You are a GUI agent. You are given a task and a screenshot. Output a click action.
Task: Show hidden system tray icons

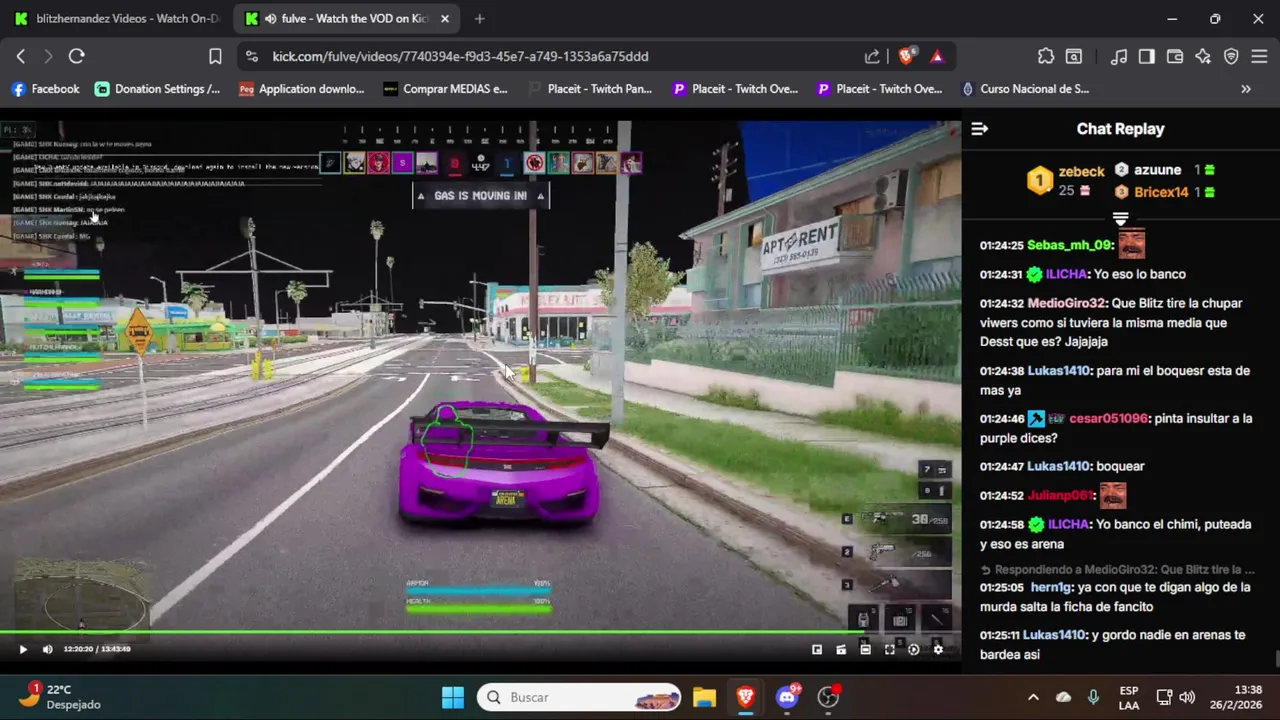[1033, 697]
